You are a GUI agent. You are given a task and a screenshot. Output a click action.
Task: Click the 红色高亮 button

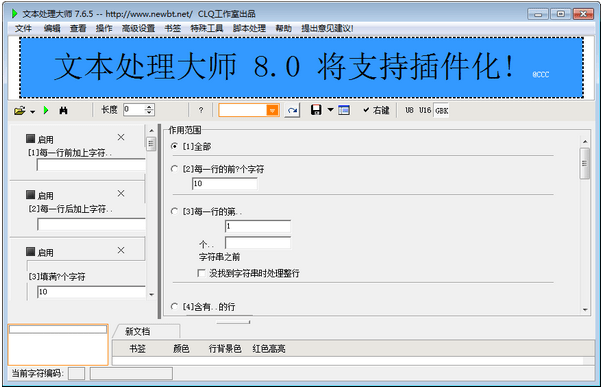[x=269, y=349]
